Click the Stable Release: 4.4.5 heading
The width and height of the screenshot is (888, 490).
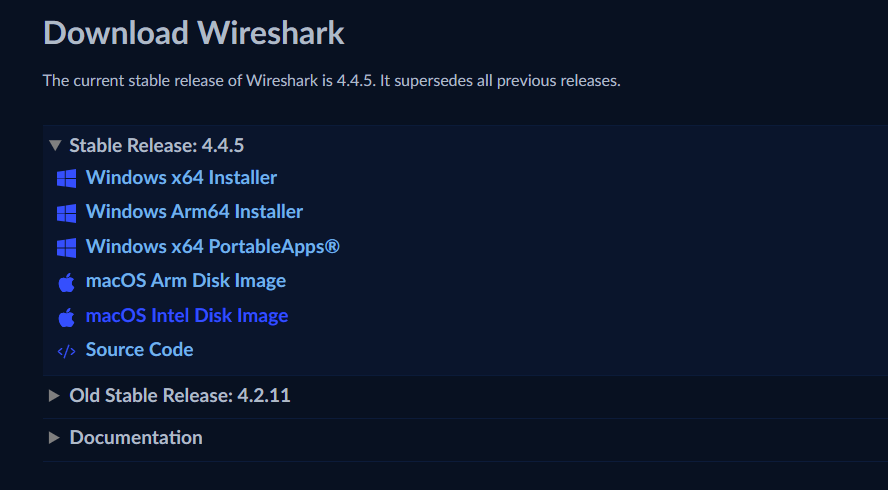coord(156,146)
